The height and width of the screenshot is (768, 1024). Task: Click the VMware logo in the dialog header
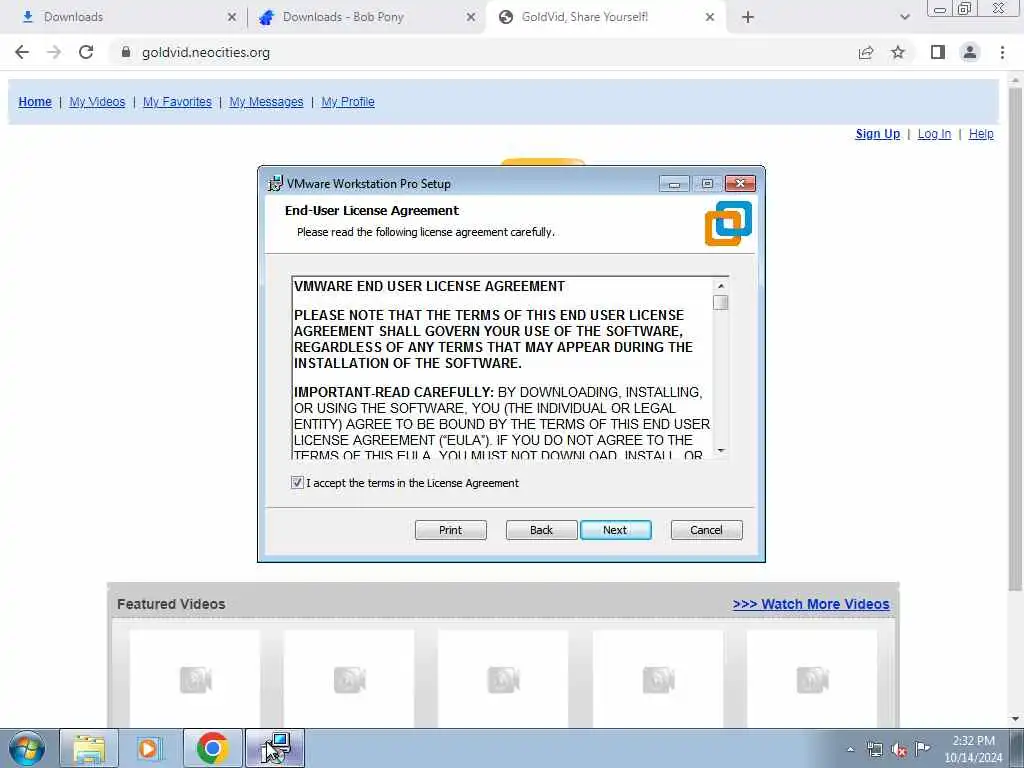coord(728,223)
